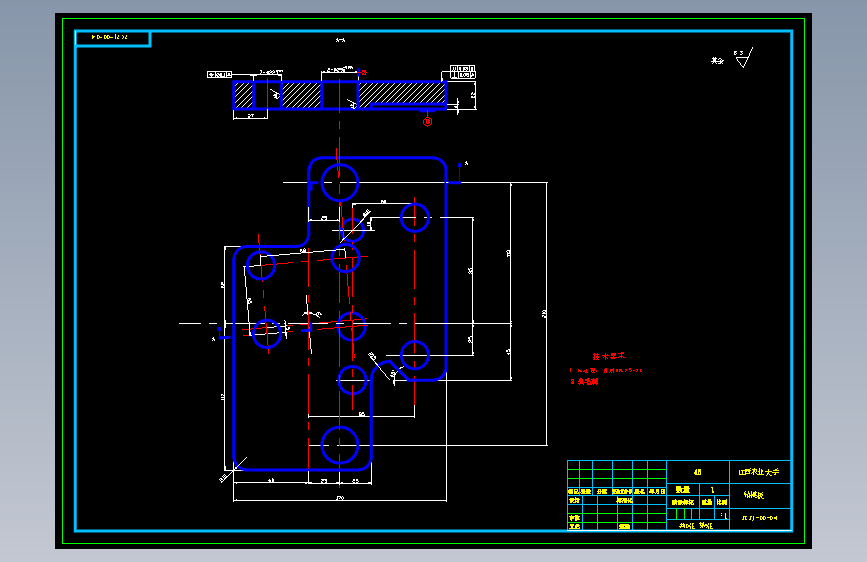Click the chamfer leader at the bottom-left corner
The image size is (867, 562).
coord(232,469)
